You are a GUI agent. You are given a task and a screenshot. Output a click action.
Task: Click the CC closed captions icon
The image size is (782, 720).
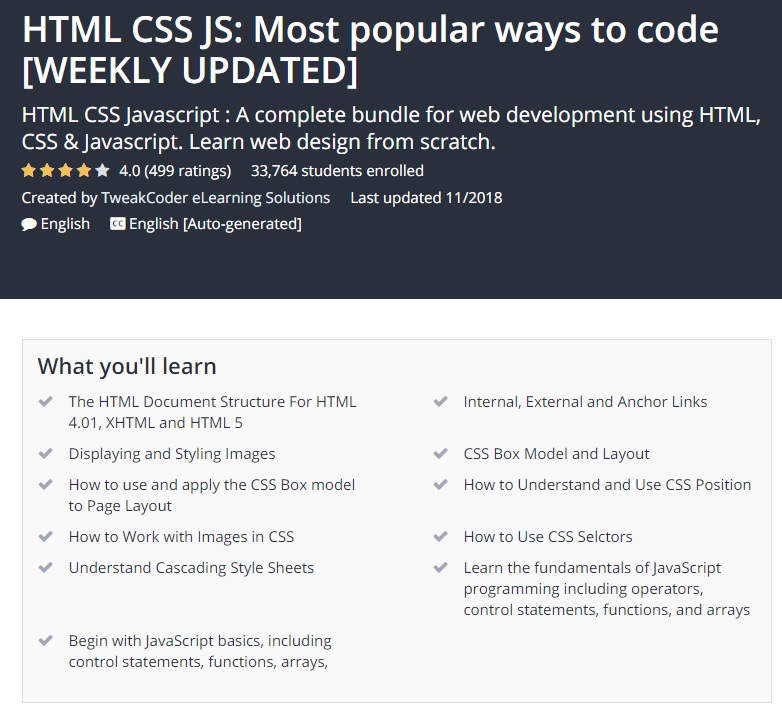click(x=118, y=223)
